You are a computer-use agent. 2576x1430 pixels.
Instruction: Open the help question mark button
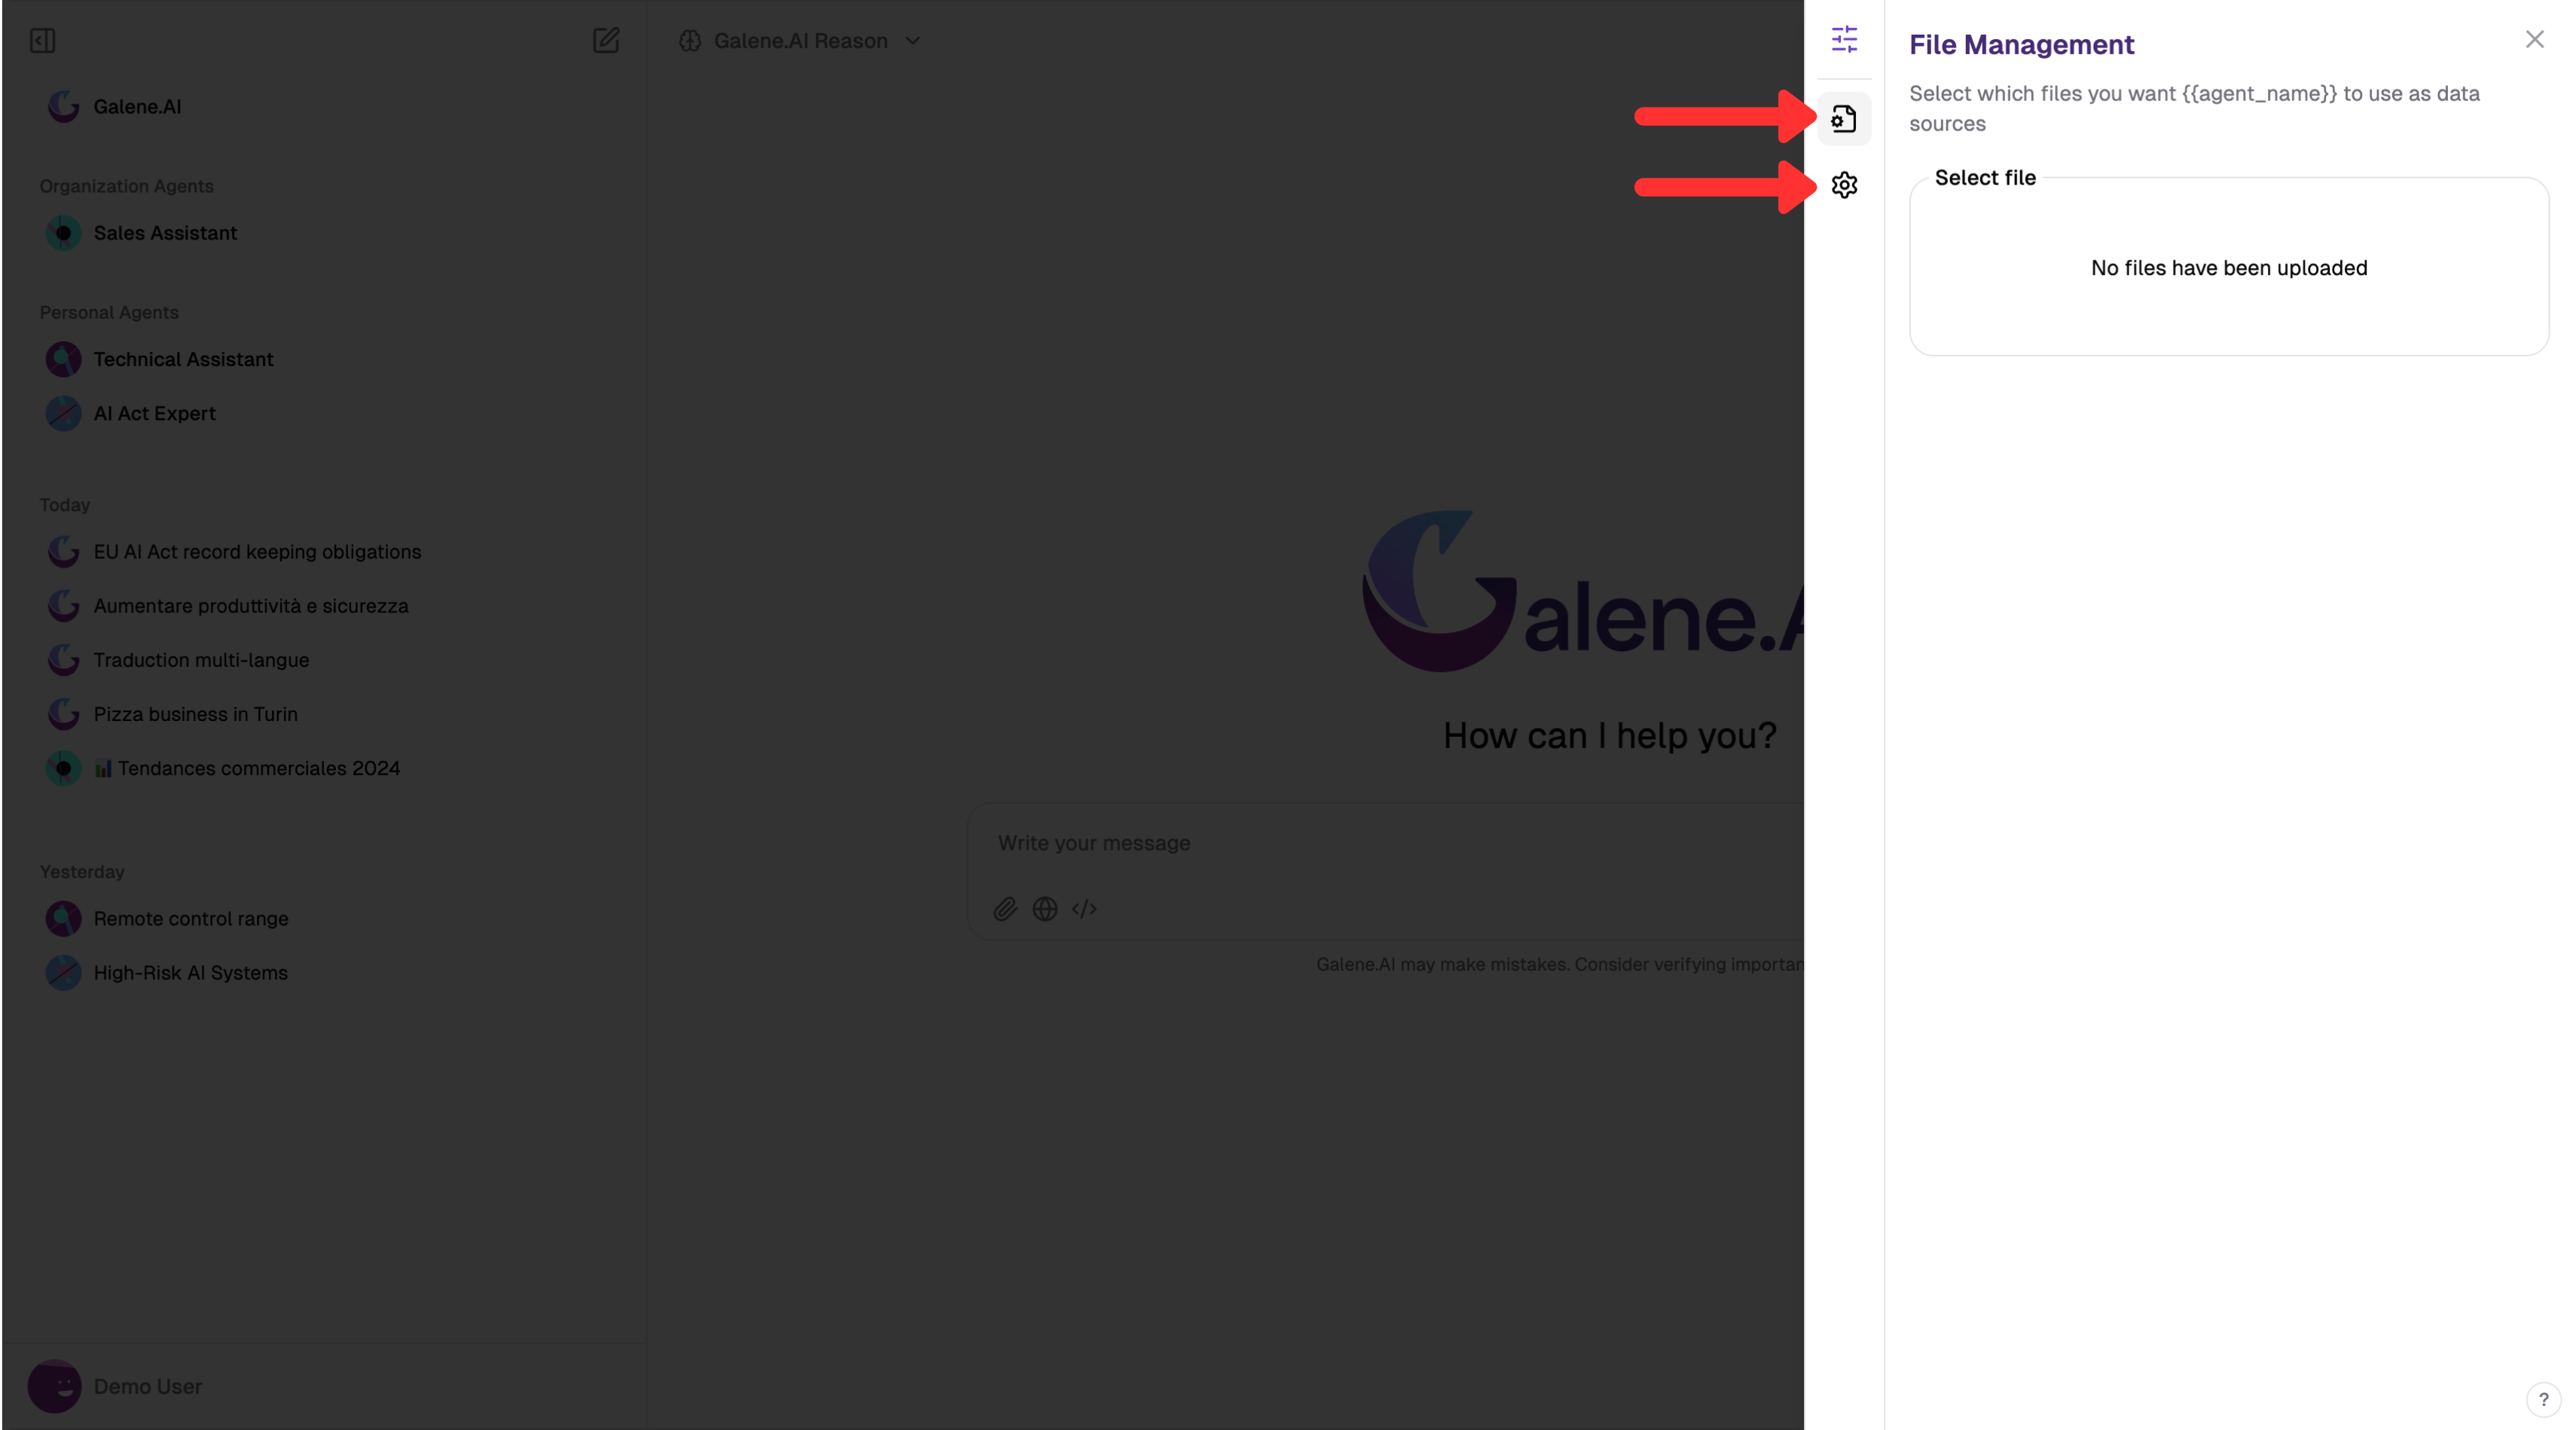tap(2543, 1399)
